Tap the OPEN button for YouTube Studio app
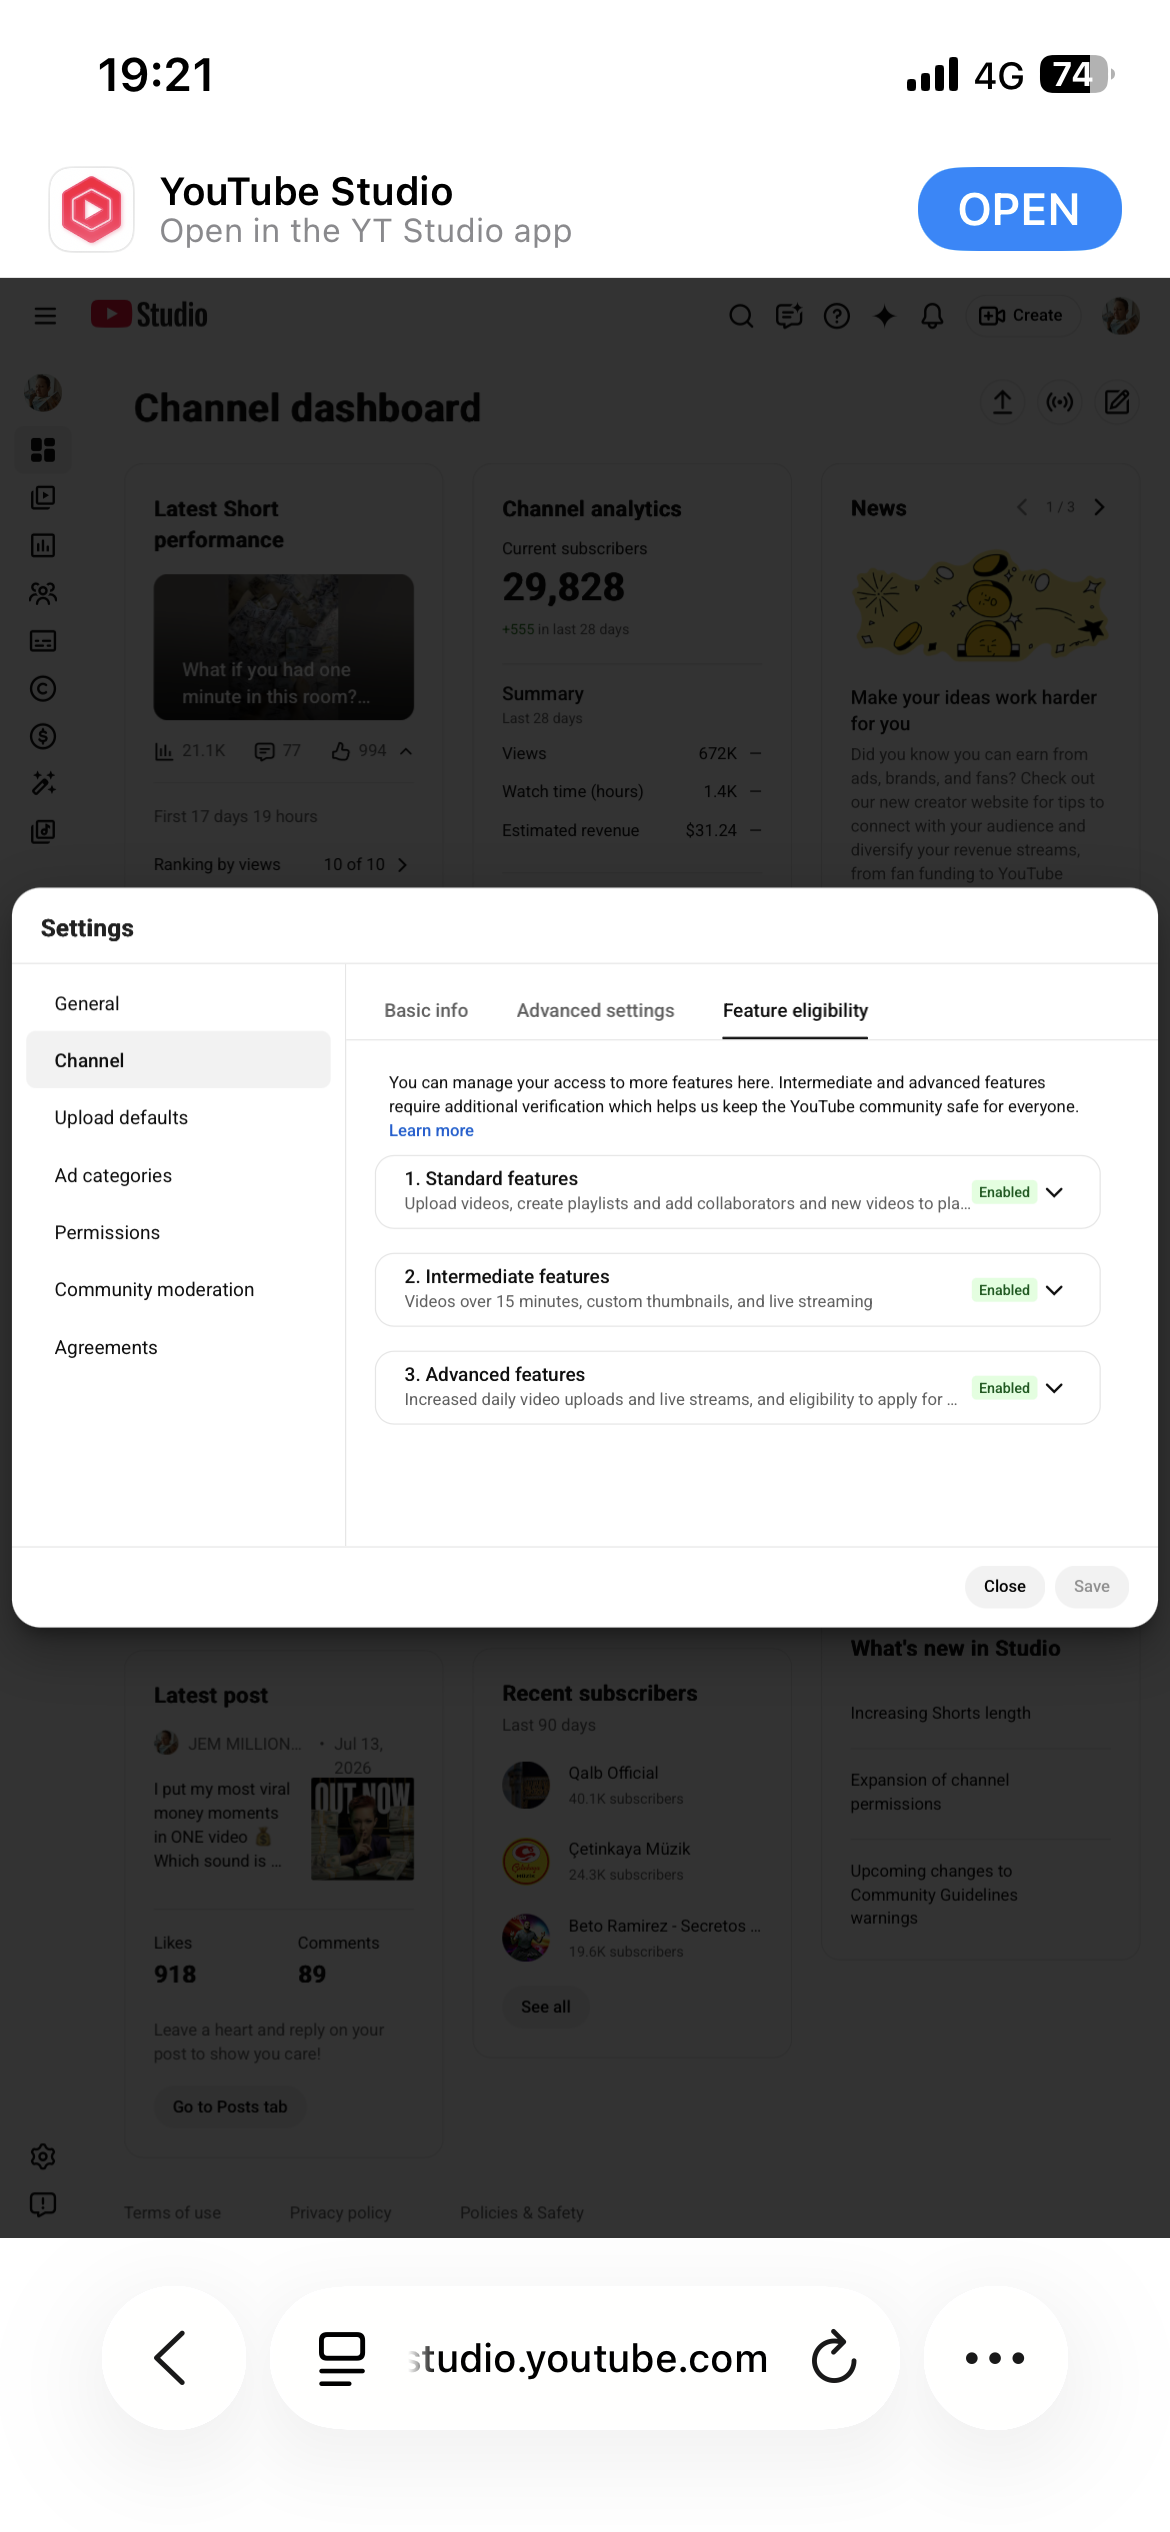1170x2532 pixels. pyautogui.click(x=1019, y=209)
